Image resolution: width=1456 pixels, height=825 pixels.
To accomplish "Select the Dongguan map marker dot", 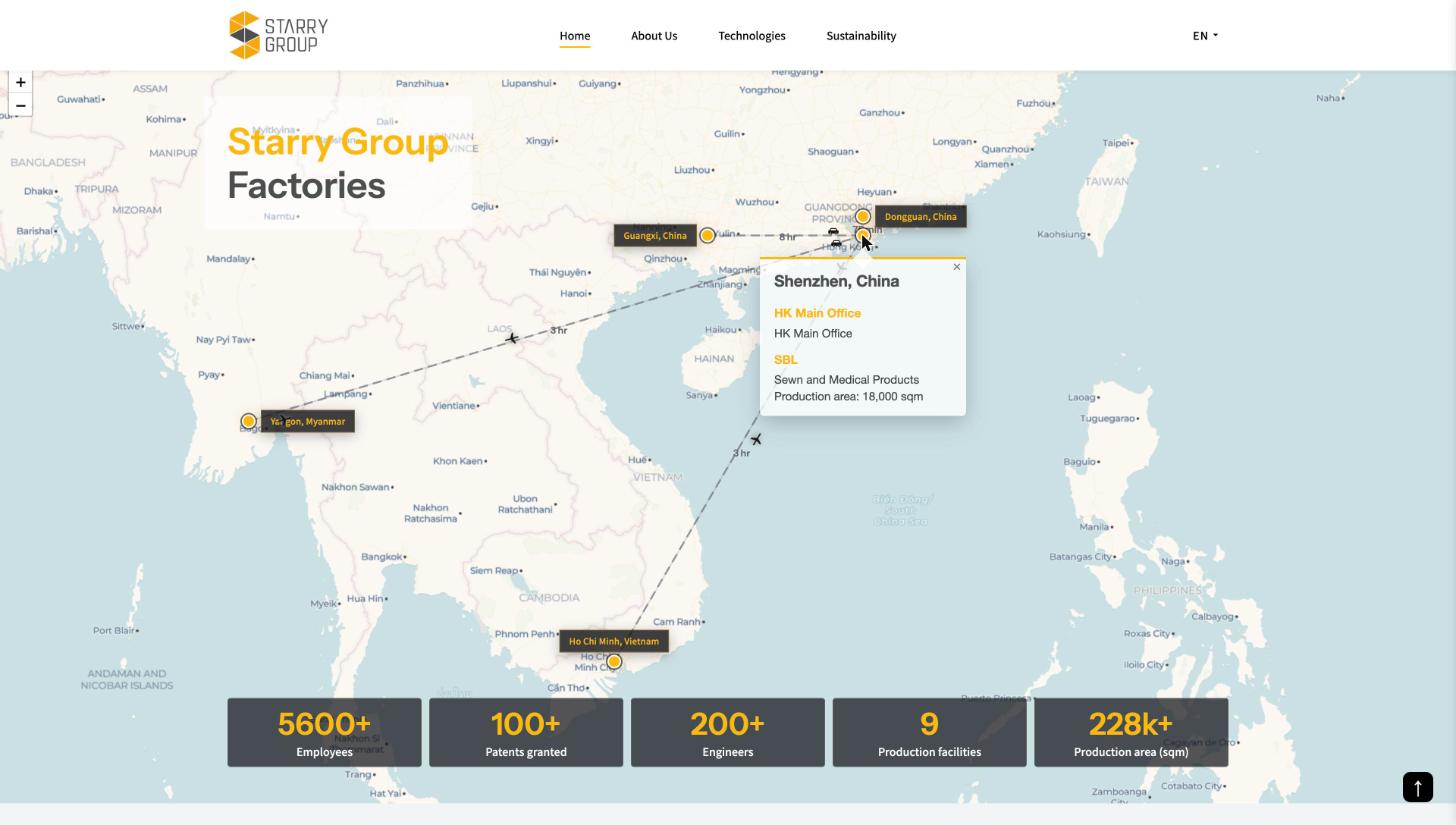I will tap(863, 216).
